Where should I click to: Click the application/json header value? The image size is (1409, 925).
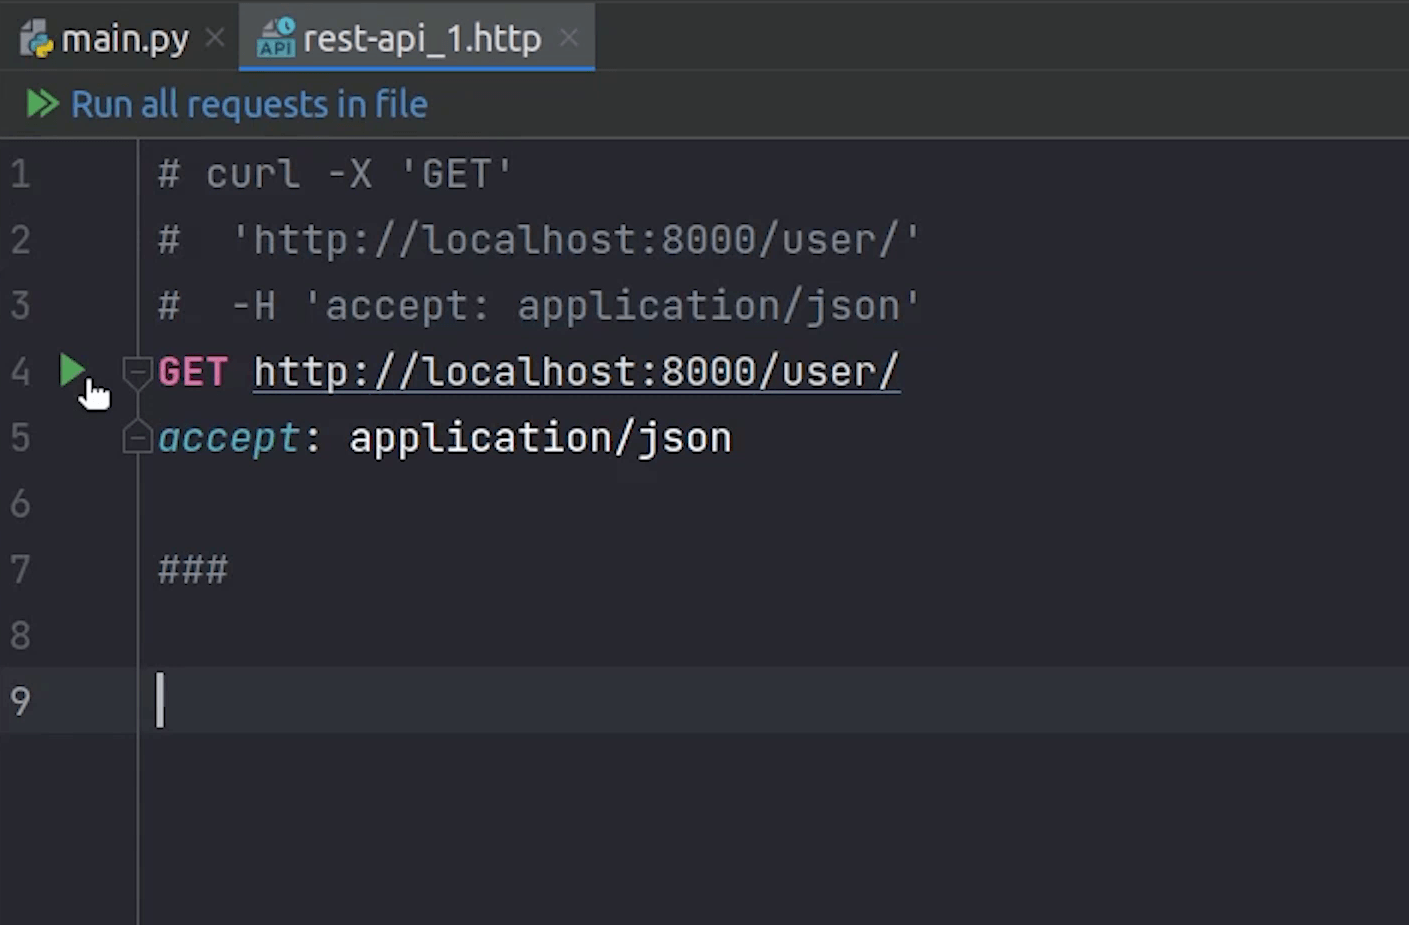[x=540, y=437]
